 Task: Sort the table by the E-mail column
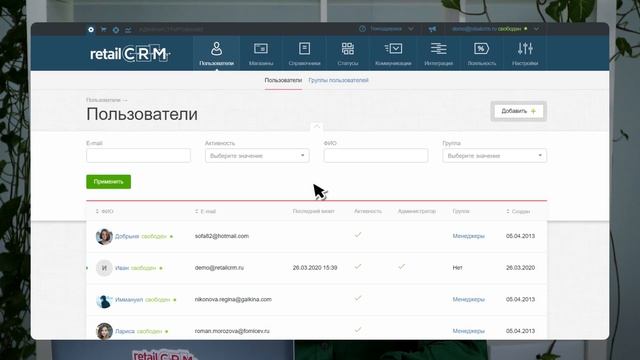click(205, 211)
